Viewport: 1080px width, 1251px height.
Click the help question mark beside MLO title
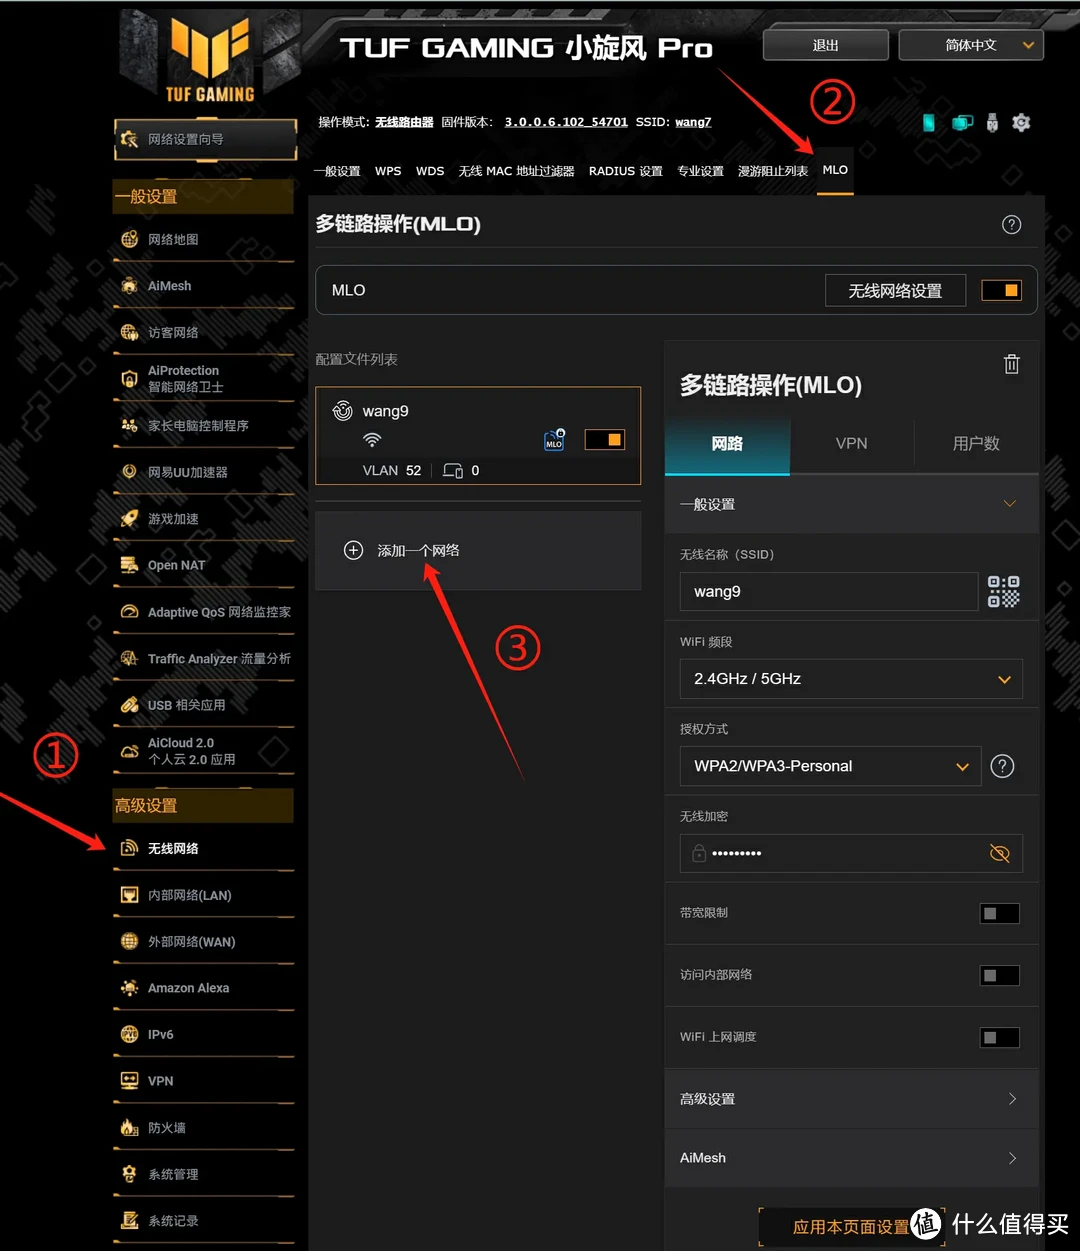pyautogui.click(x=1011, y=225)
